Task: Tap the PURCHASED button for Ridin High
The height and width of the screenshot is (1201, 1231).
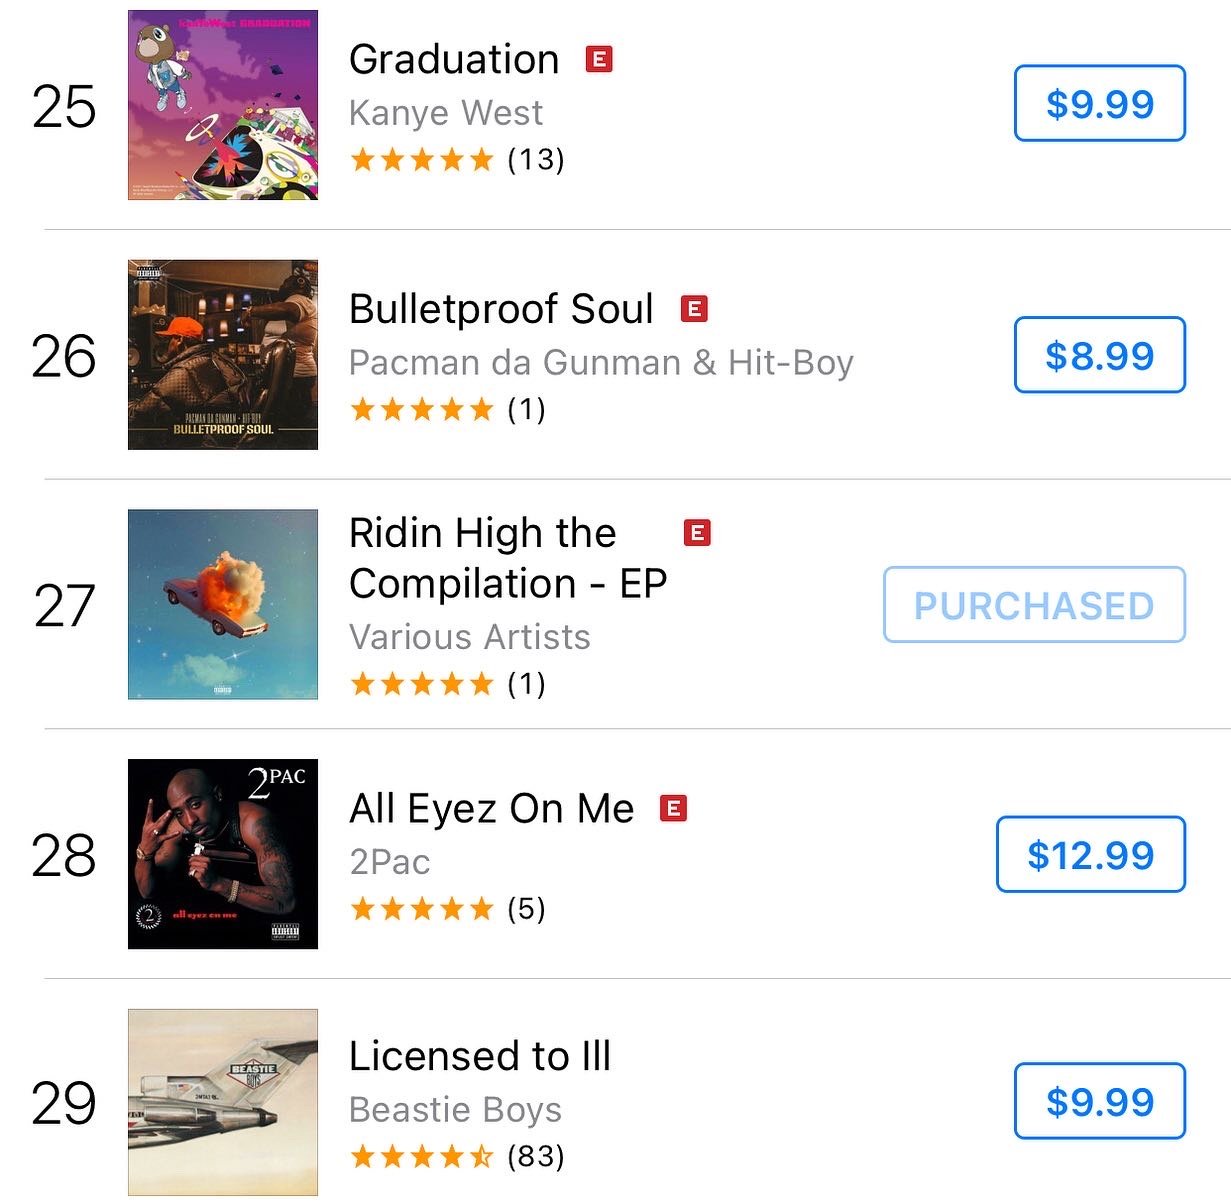Action: click(1034, 605)
